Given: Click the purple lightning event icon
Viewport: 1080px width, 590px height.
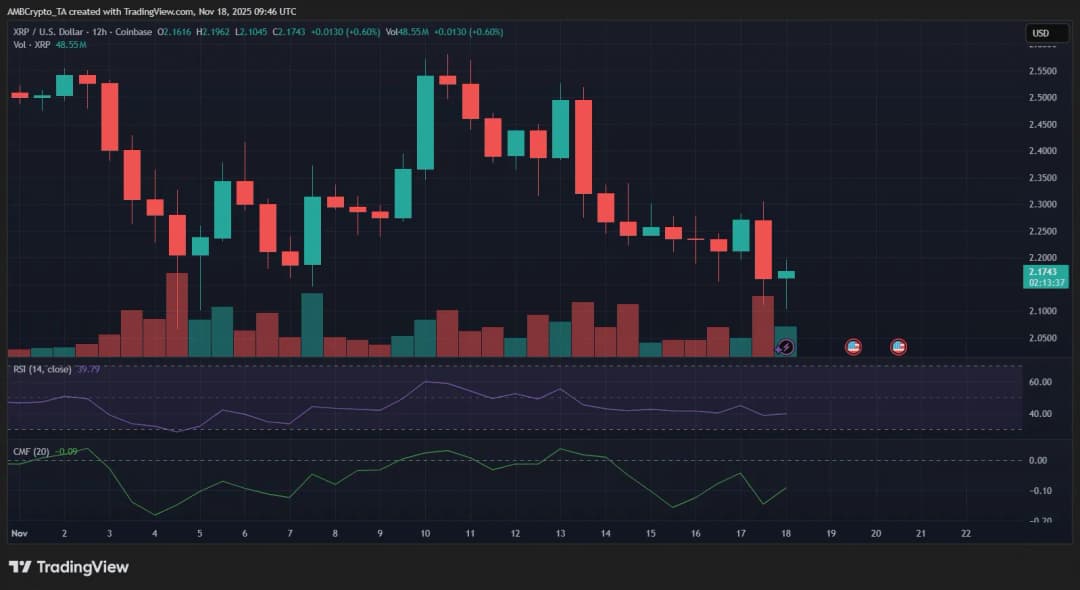Looking at the screenshot, I should pyautogui.click(x=785, y=347).
